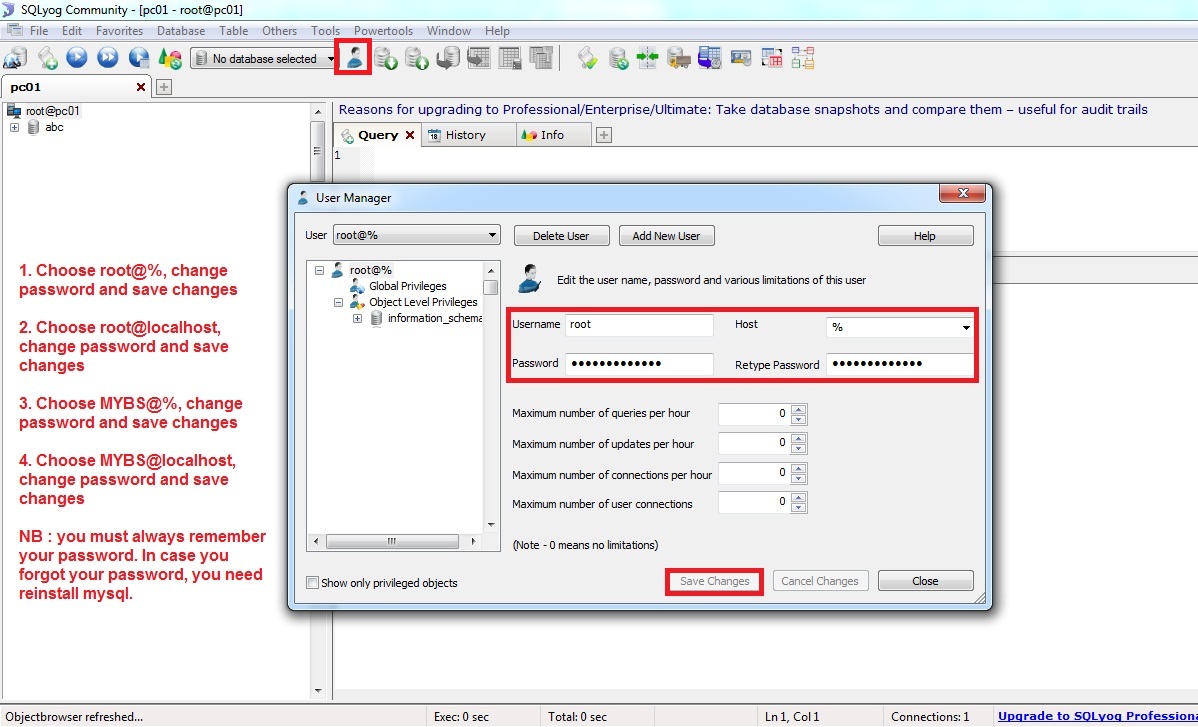Collapse the root@% tree node
Image resolution: width=1198 pixels, height=727 pixels.
319,270
